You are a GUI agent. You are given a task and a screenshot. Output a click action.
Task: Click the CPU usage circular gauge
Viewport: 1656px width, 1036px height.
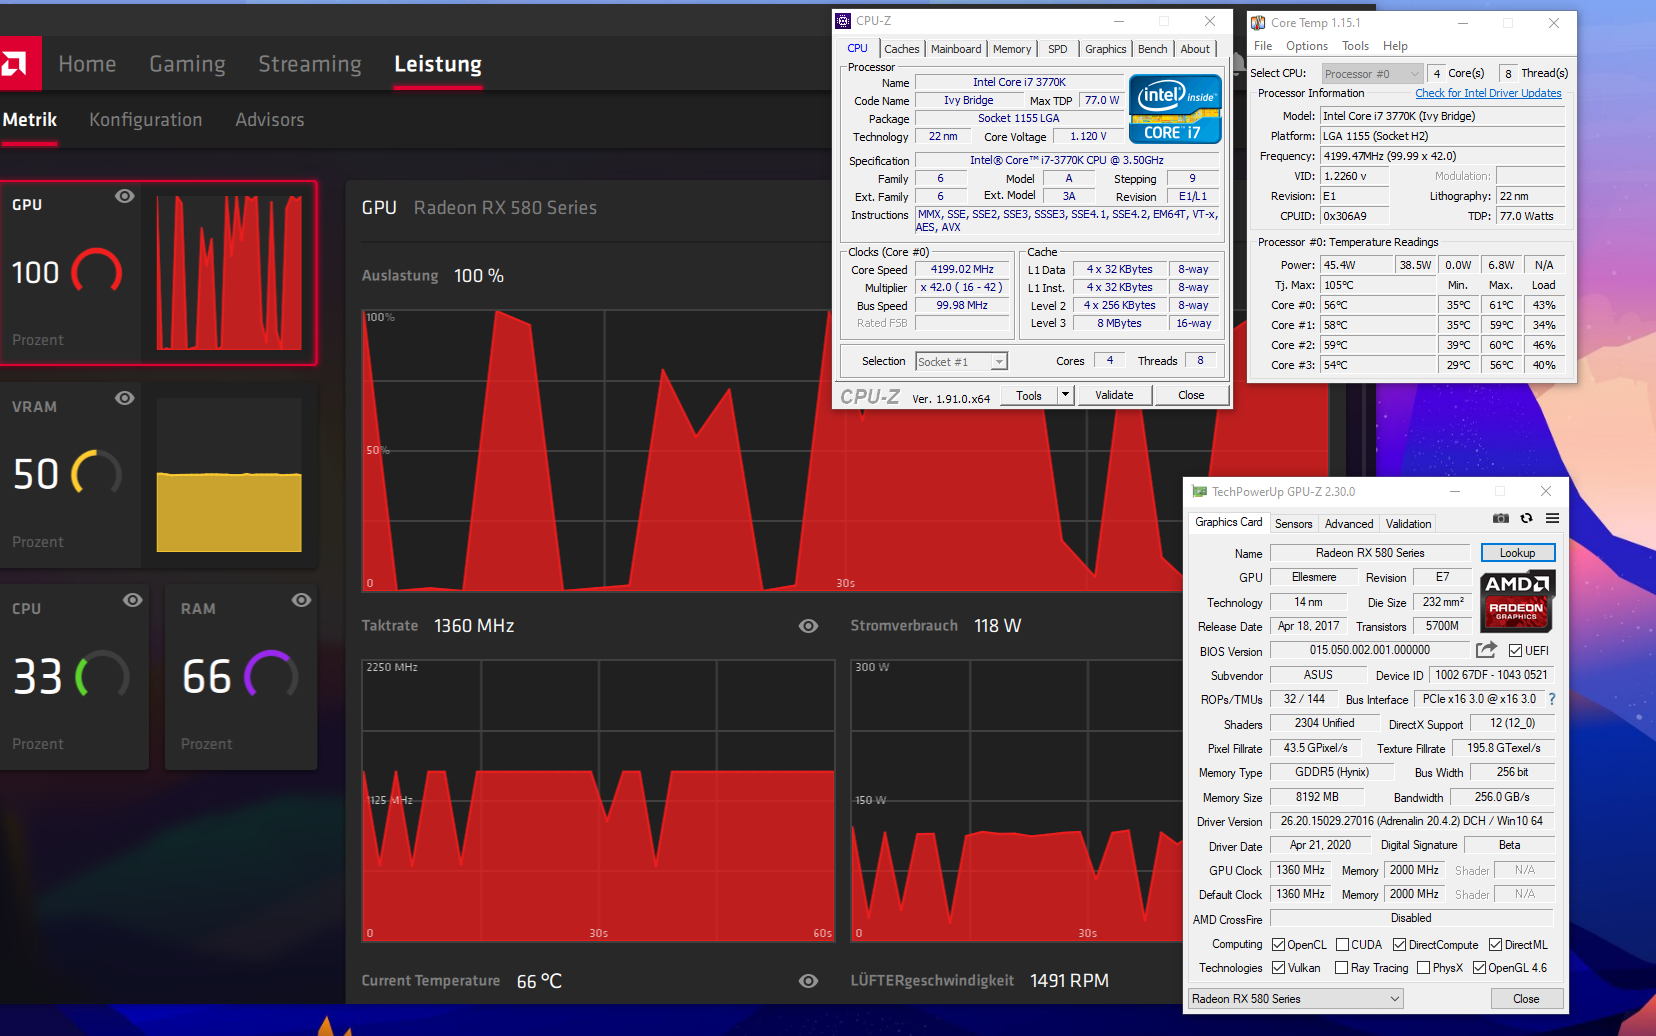(103, 677)
